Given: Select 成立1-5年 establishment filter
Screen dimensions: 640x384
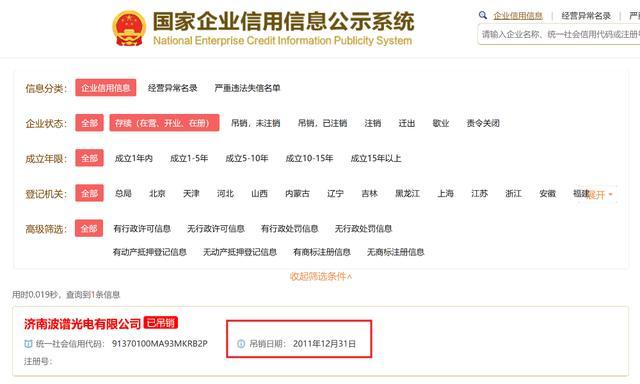Looking at the screenshot, I should [189, 158].
